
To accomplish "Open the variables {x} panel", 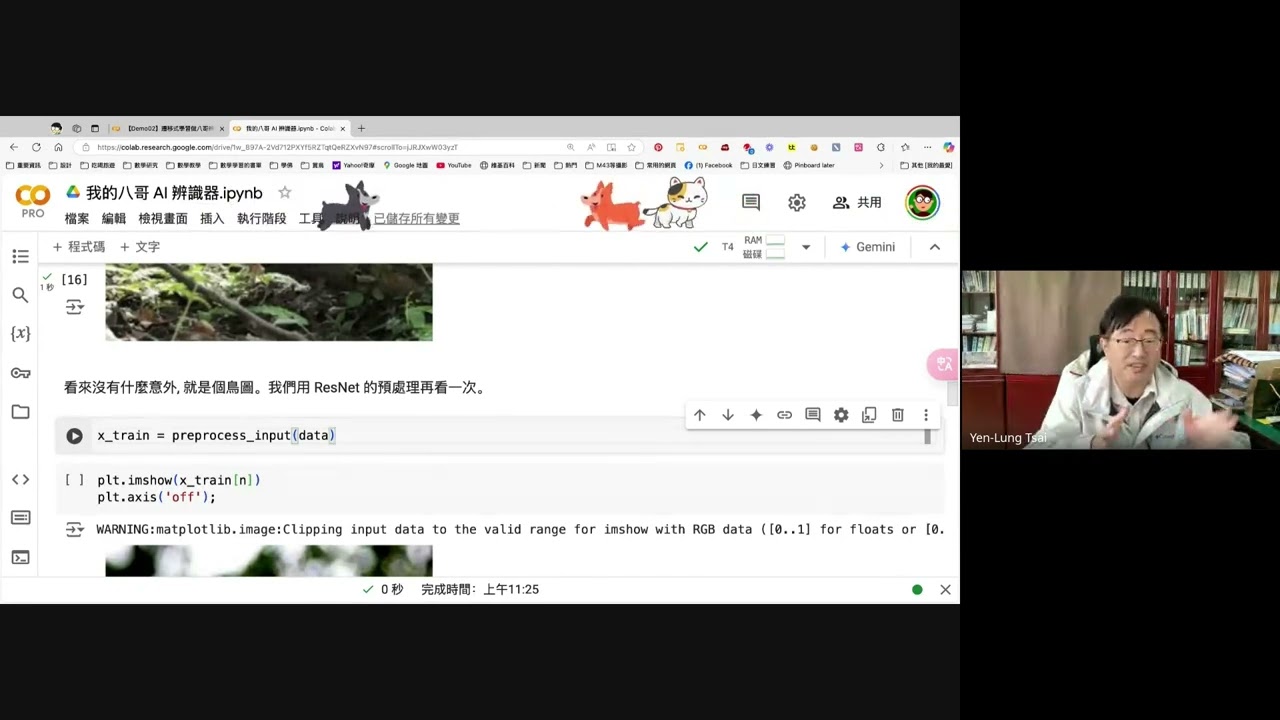I will 20,333.
